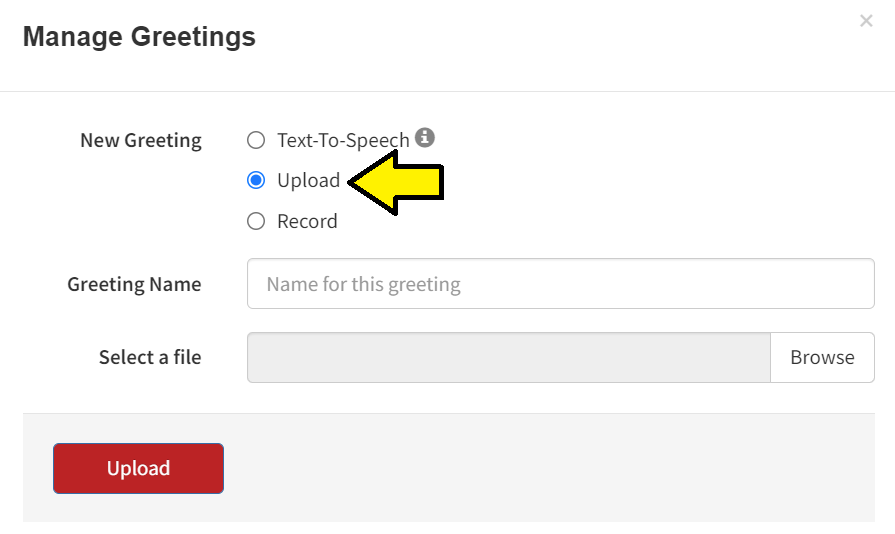
Task: Click the New Greeting label
Action: click(x=141, y=140)
